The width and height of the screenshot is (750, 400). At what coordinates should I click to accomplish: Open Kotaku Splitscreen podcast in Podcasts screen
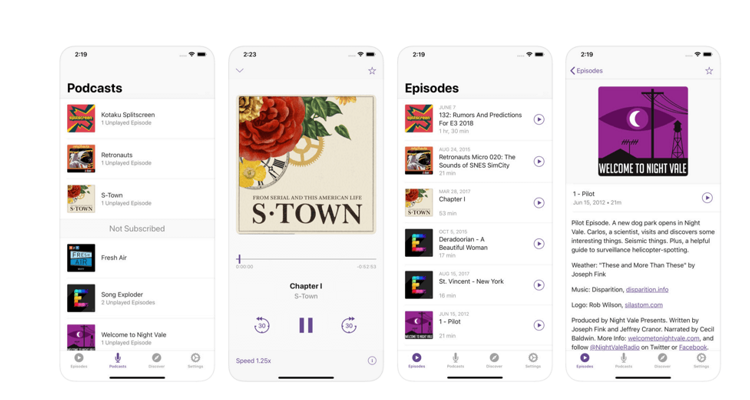pyautogui.click(x=137, y=118)
